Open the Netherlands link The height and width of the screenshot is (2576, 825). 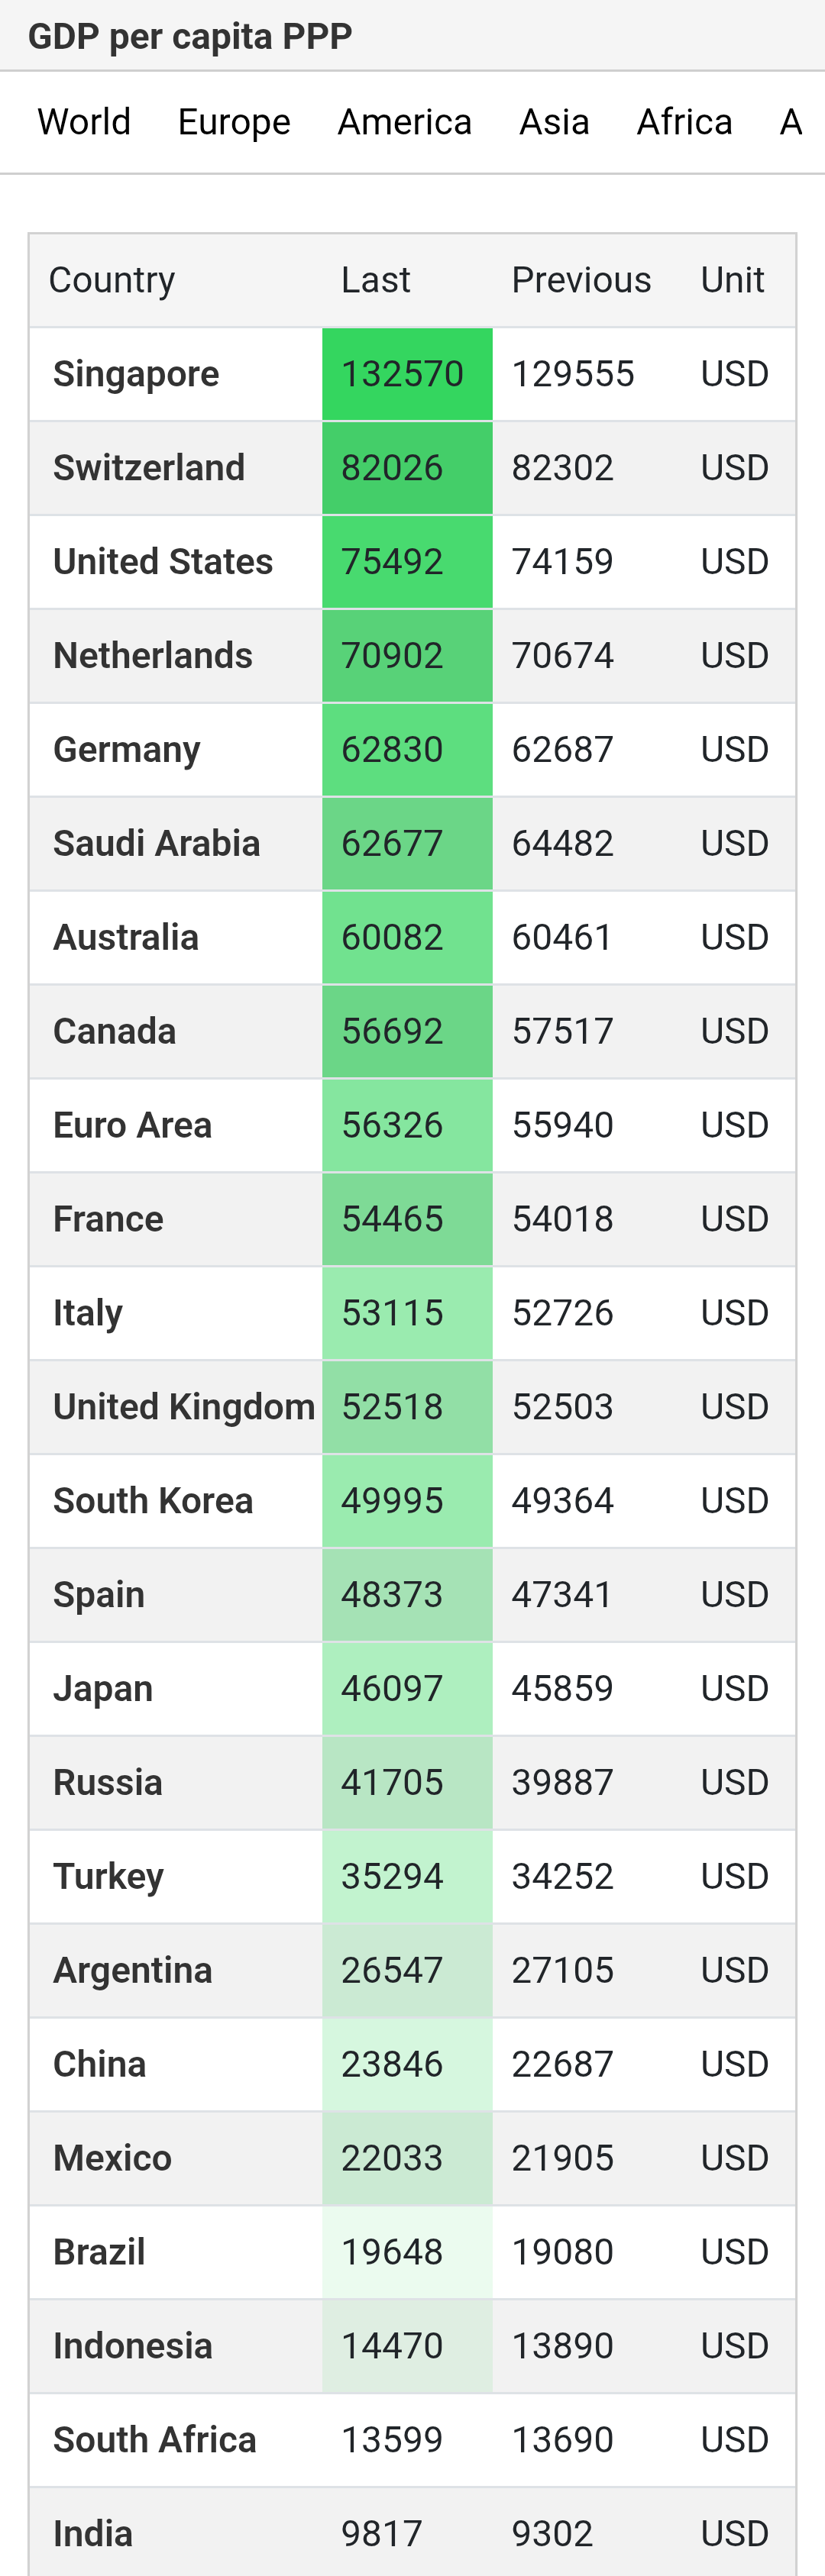(153, 656)
